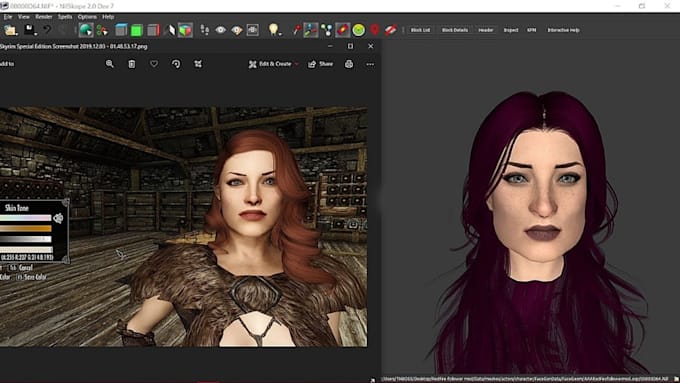Switch to Side view cube icon
This screenshot has height=383, width=680.
tap(153, 30)
